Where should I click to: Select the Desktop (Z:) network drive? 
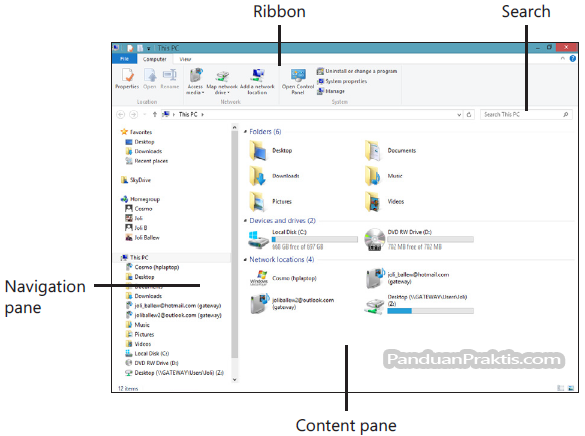click(419, 304)
